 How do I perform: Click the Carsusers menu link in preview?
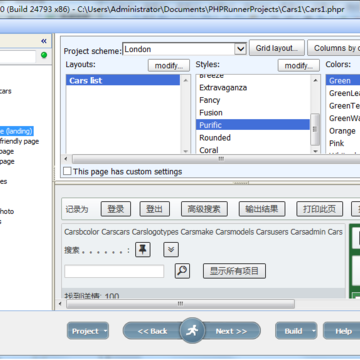[x=273, y=232]
